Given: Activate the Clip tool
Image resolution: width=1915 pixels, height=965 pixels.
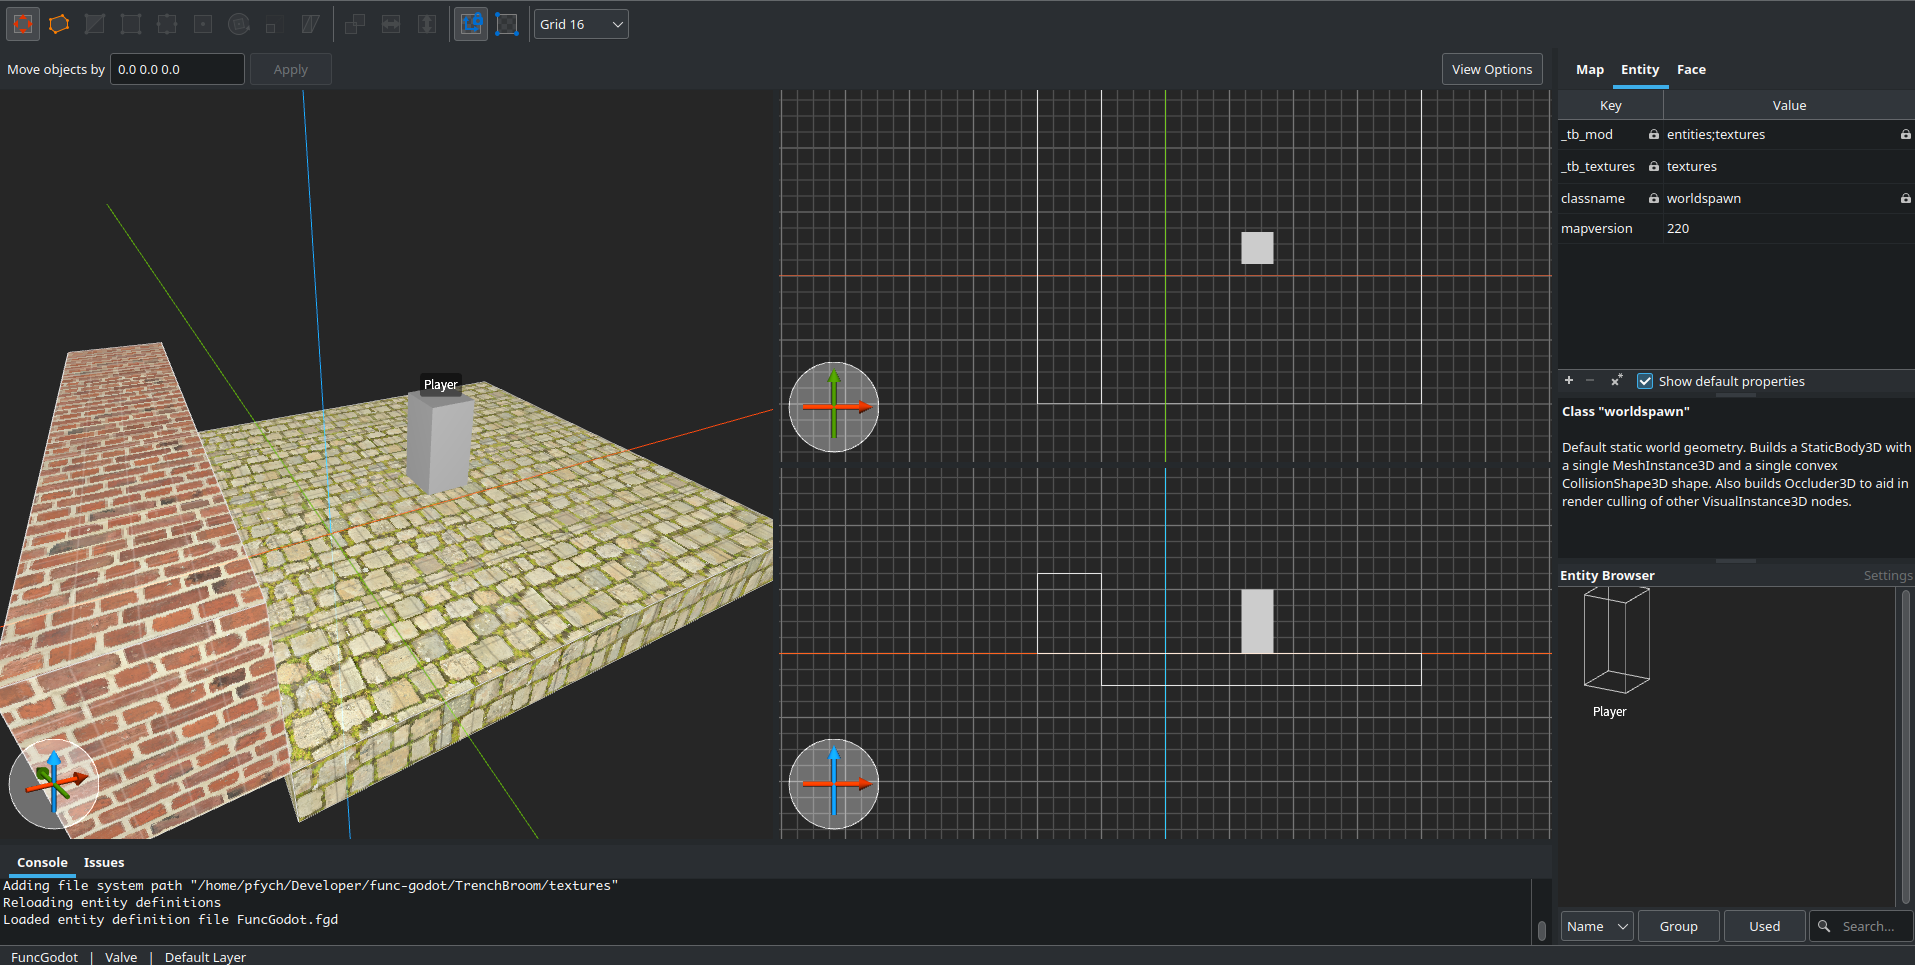Looking at the screenshot, I should pos(95,24).
